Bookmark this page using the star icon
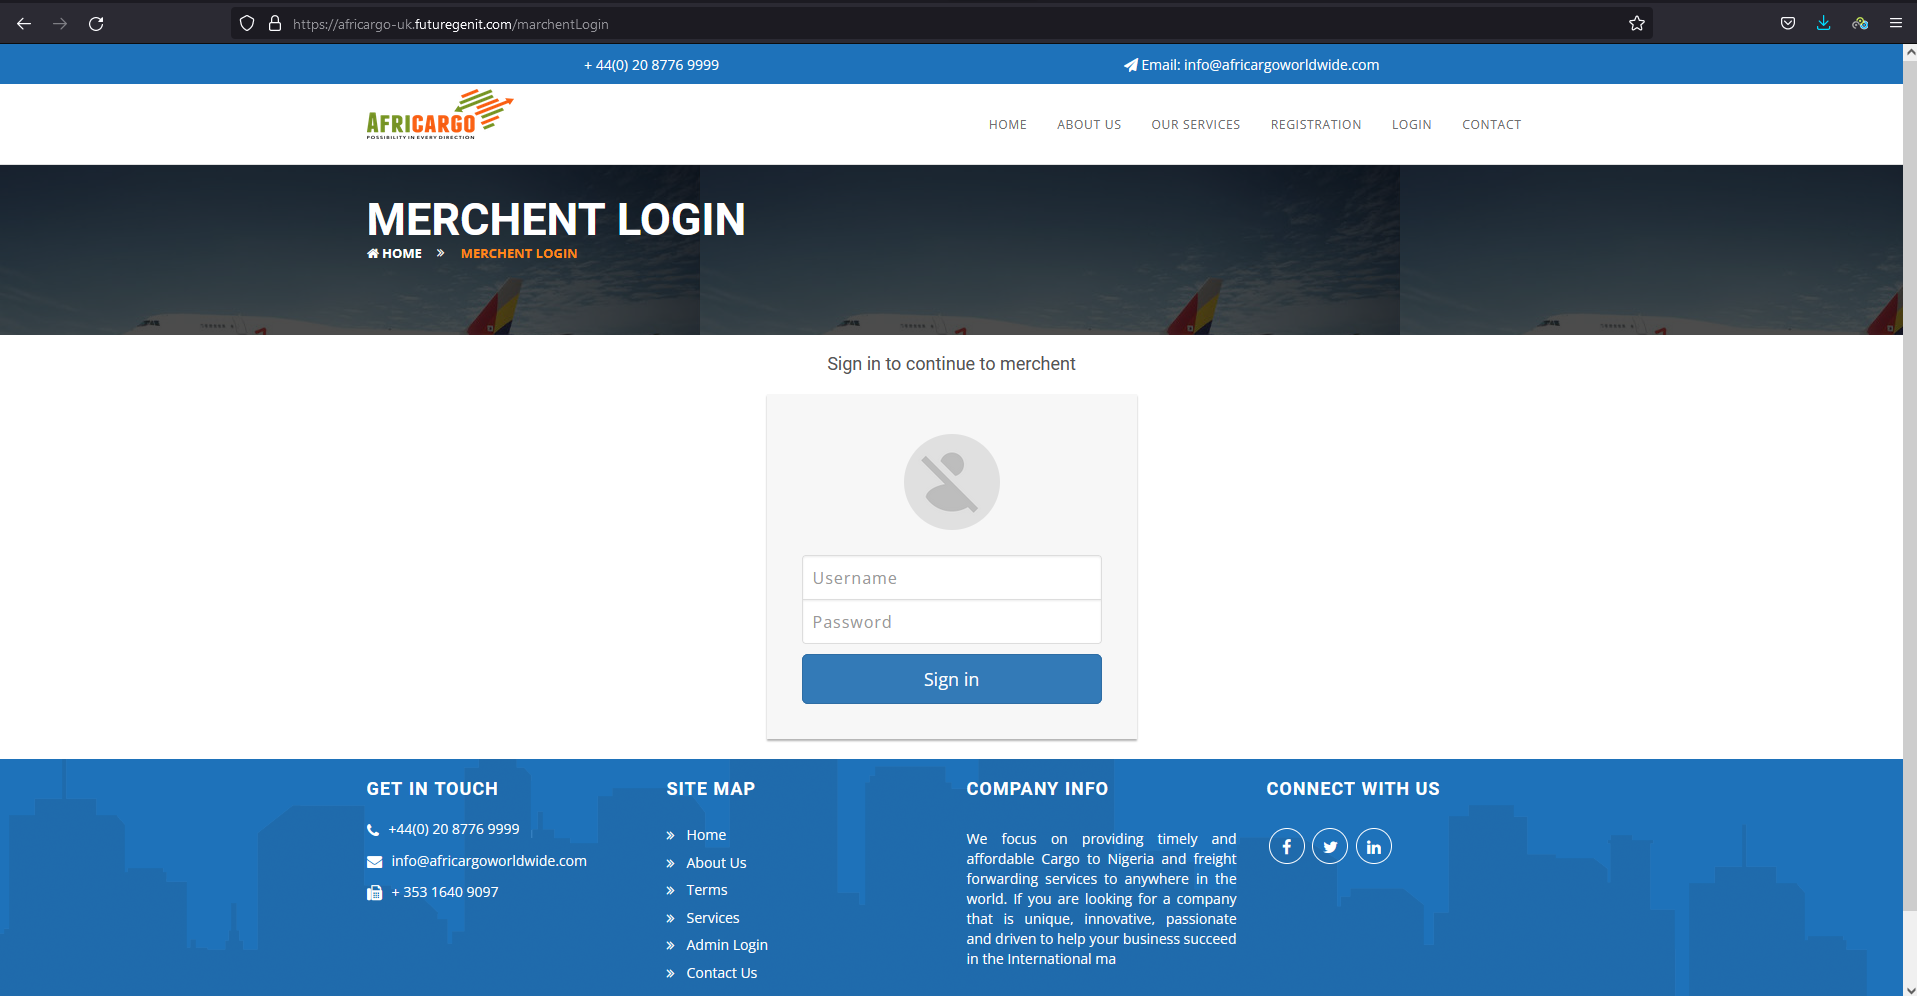The image size is (1917, 996). [x=1636, y=24]
